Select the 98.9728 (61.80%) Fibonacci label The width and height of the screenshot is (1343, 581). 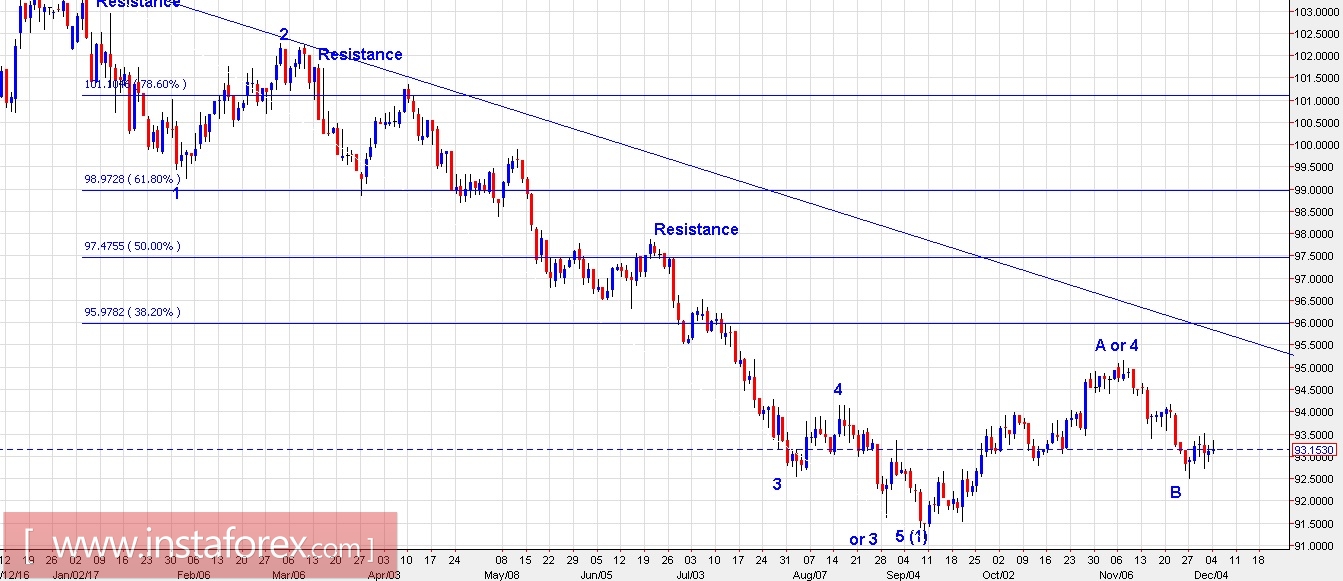click(x=133, y=179)
